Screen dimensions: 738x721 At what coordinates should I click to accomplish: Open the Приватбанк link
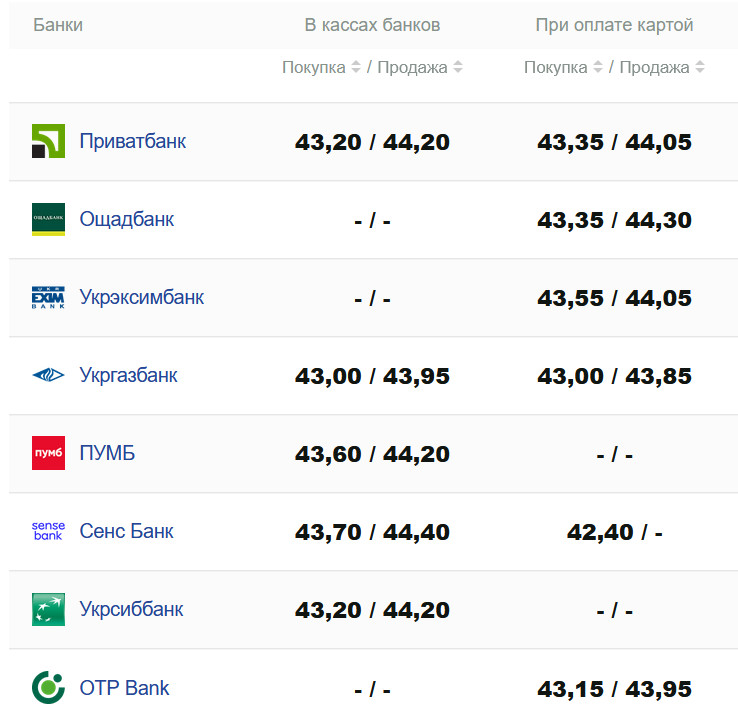pyautogui.click(x=133, y=142)
